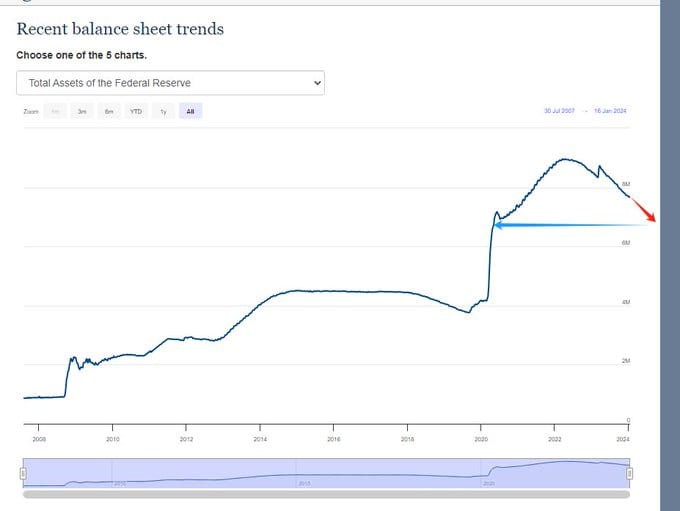Click the horizontal scrollbar beneath the navigator
This screenshot has width=680, height=511.
326,495
